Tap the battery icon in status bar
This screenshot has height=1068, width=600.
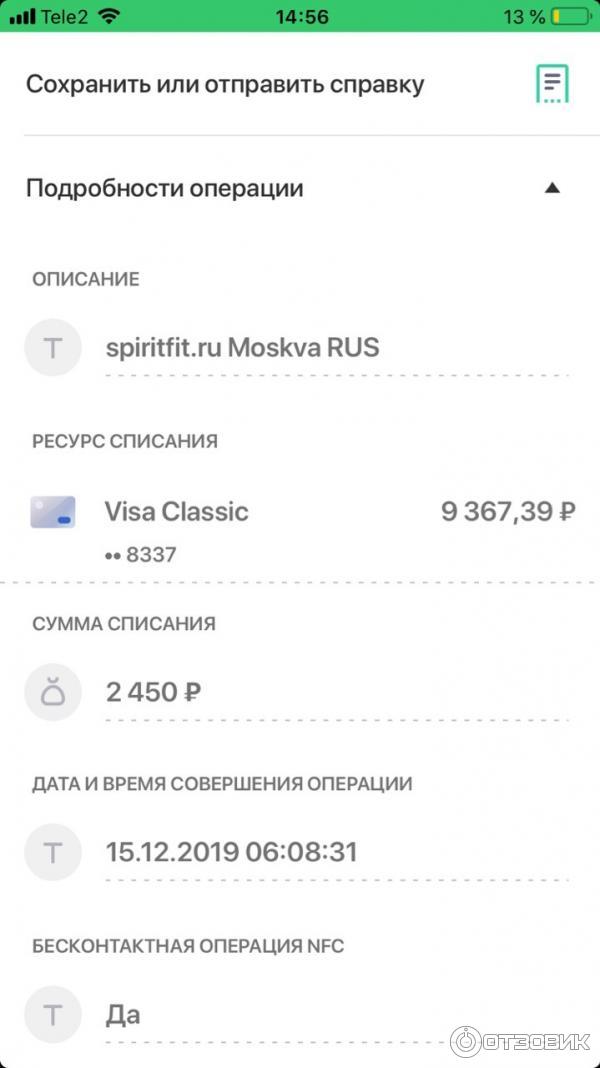point(571,17)
